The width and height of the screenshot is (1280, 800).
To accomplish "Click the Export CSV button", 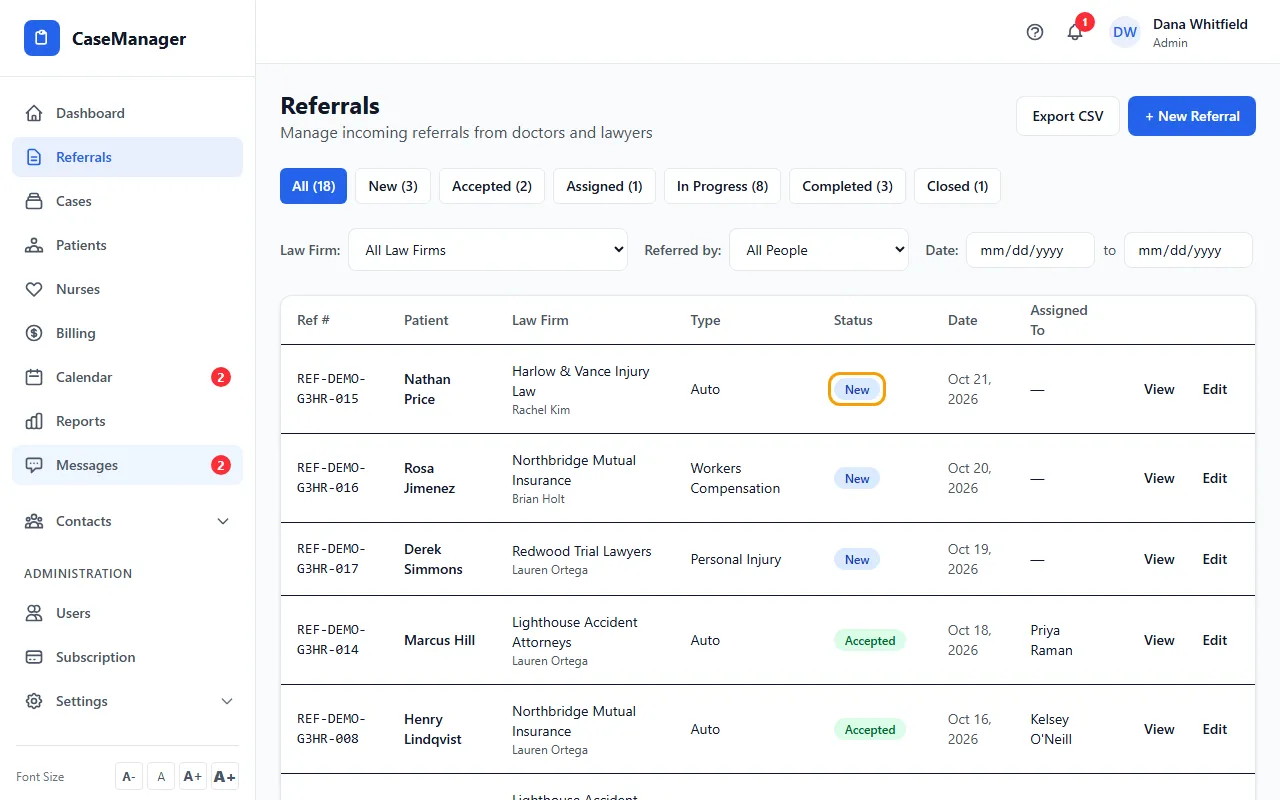I will (x=1068, y=116).
